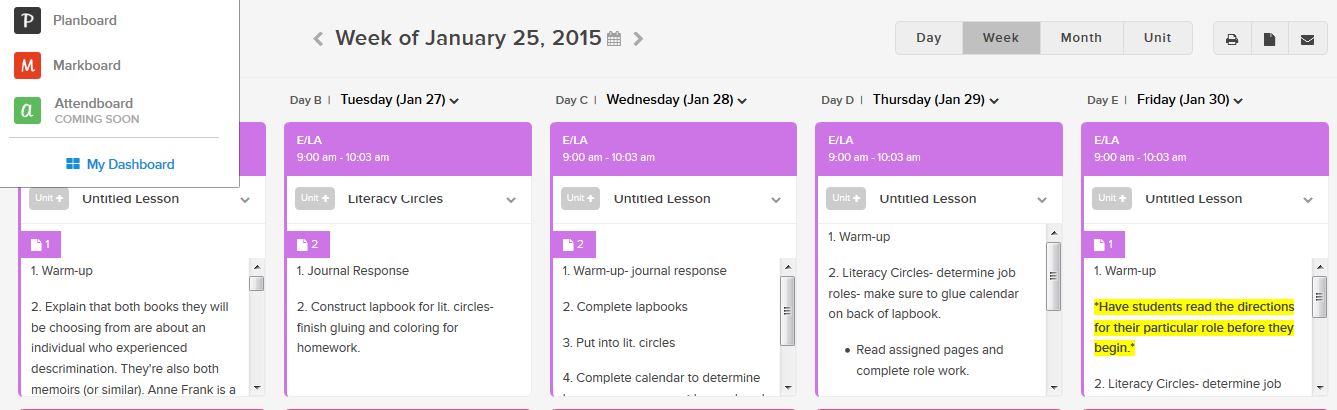Click the Planboard app icon

[27, 20]
